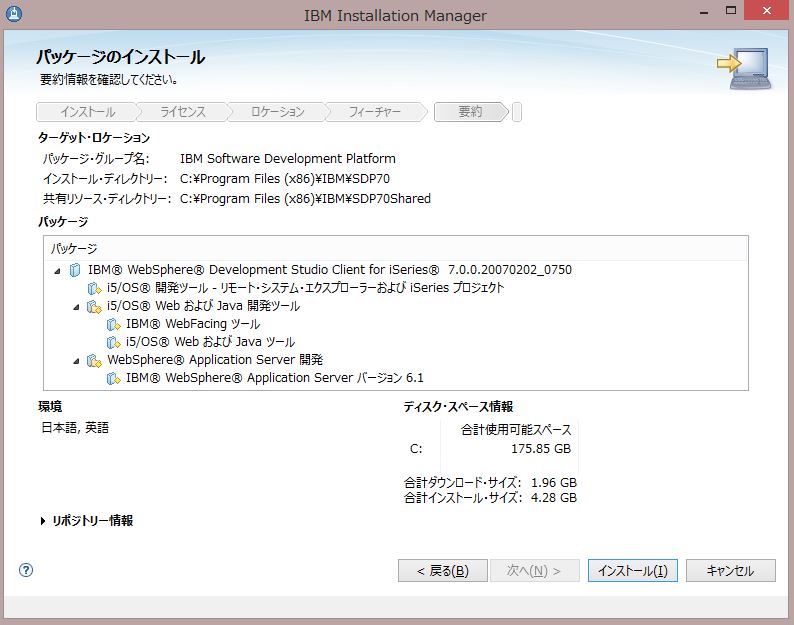Click the 戻る(B) back button
The width and height of the screenshot is (794, 625).
click(x=443, y=571)
